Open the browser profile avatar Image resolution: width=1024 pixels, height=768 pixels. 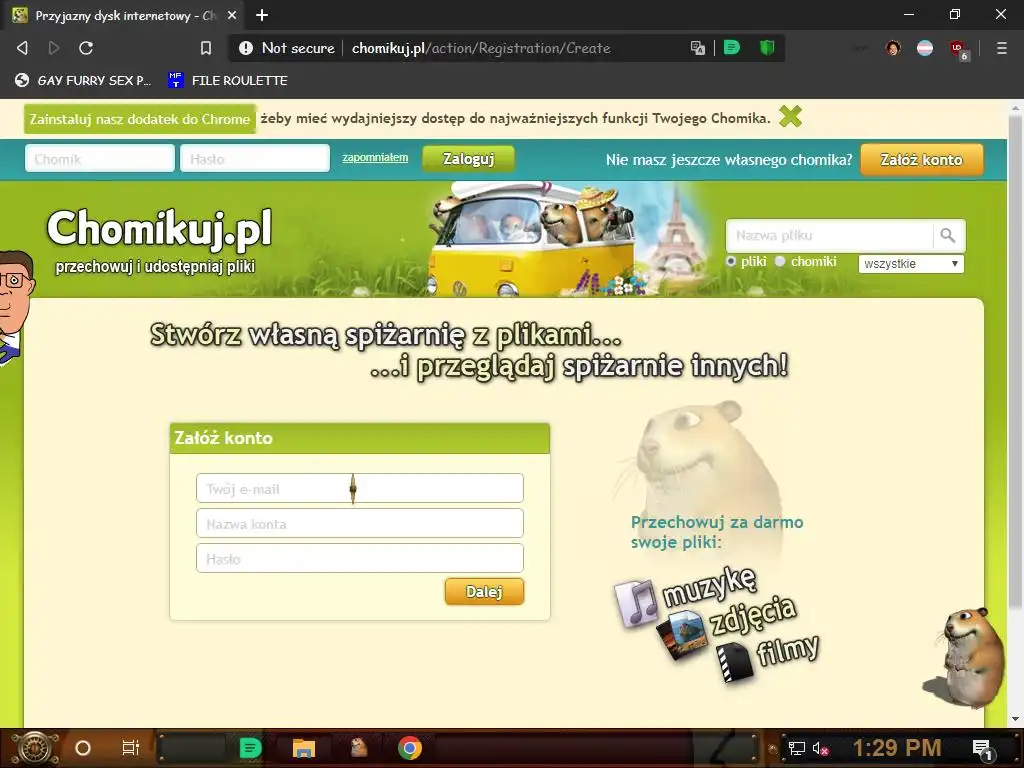coord(893,48)
